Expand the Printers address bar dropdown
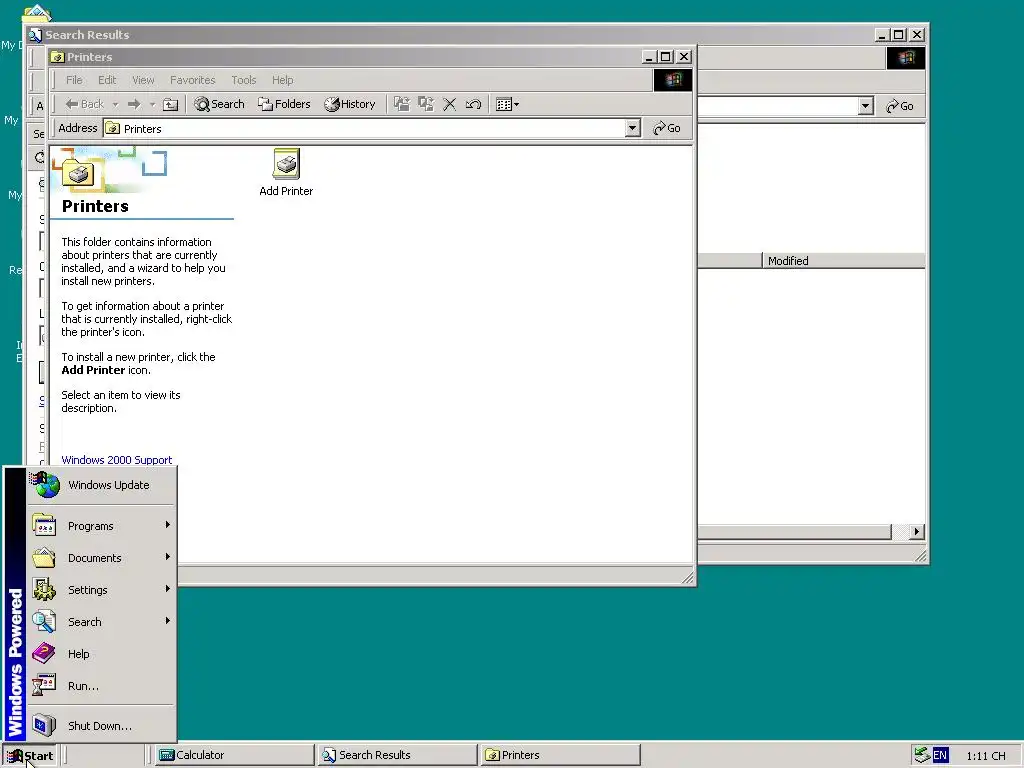 tap(632, 128)
